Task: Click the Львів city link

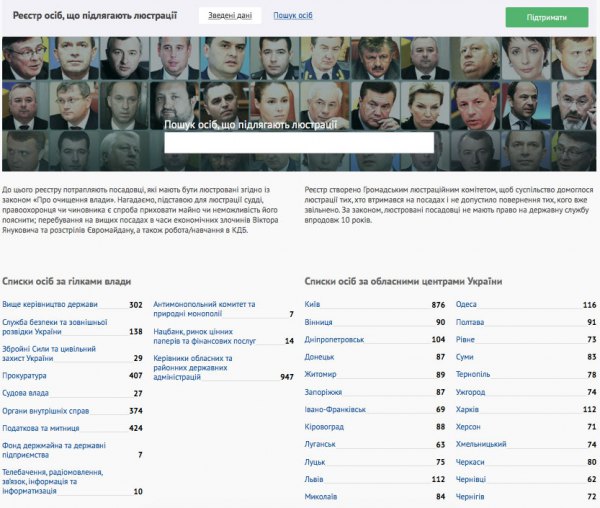Action: [314, 479]
